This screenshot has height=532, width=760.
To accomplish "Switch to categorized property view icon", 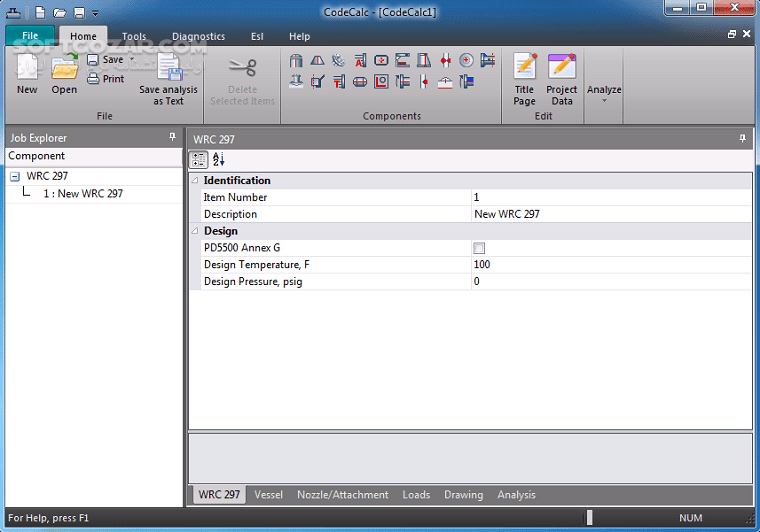I will point(198,159).
